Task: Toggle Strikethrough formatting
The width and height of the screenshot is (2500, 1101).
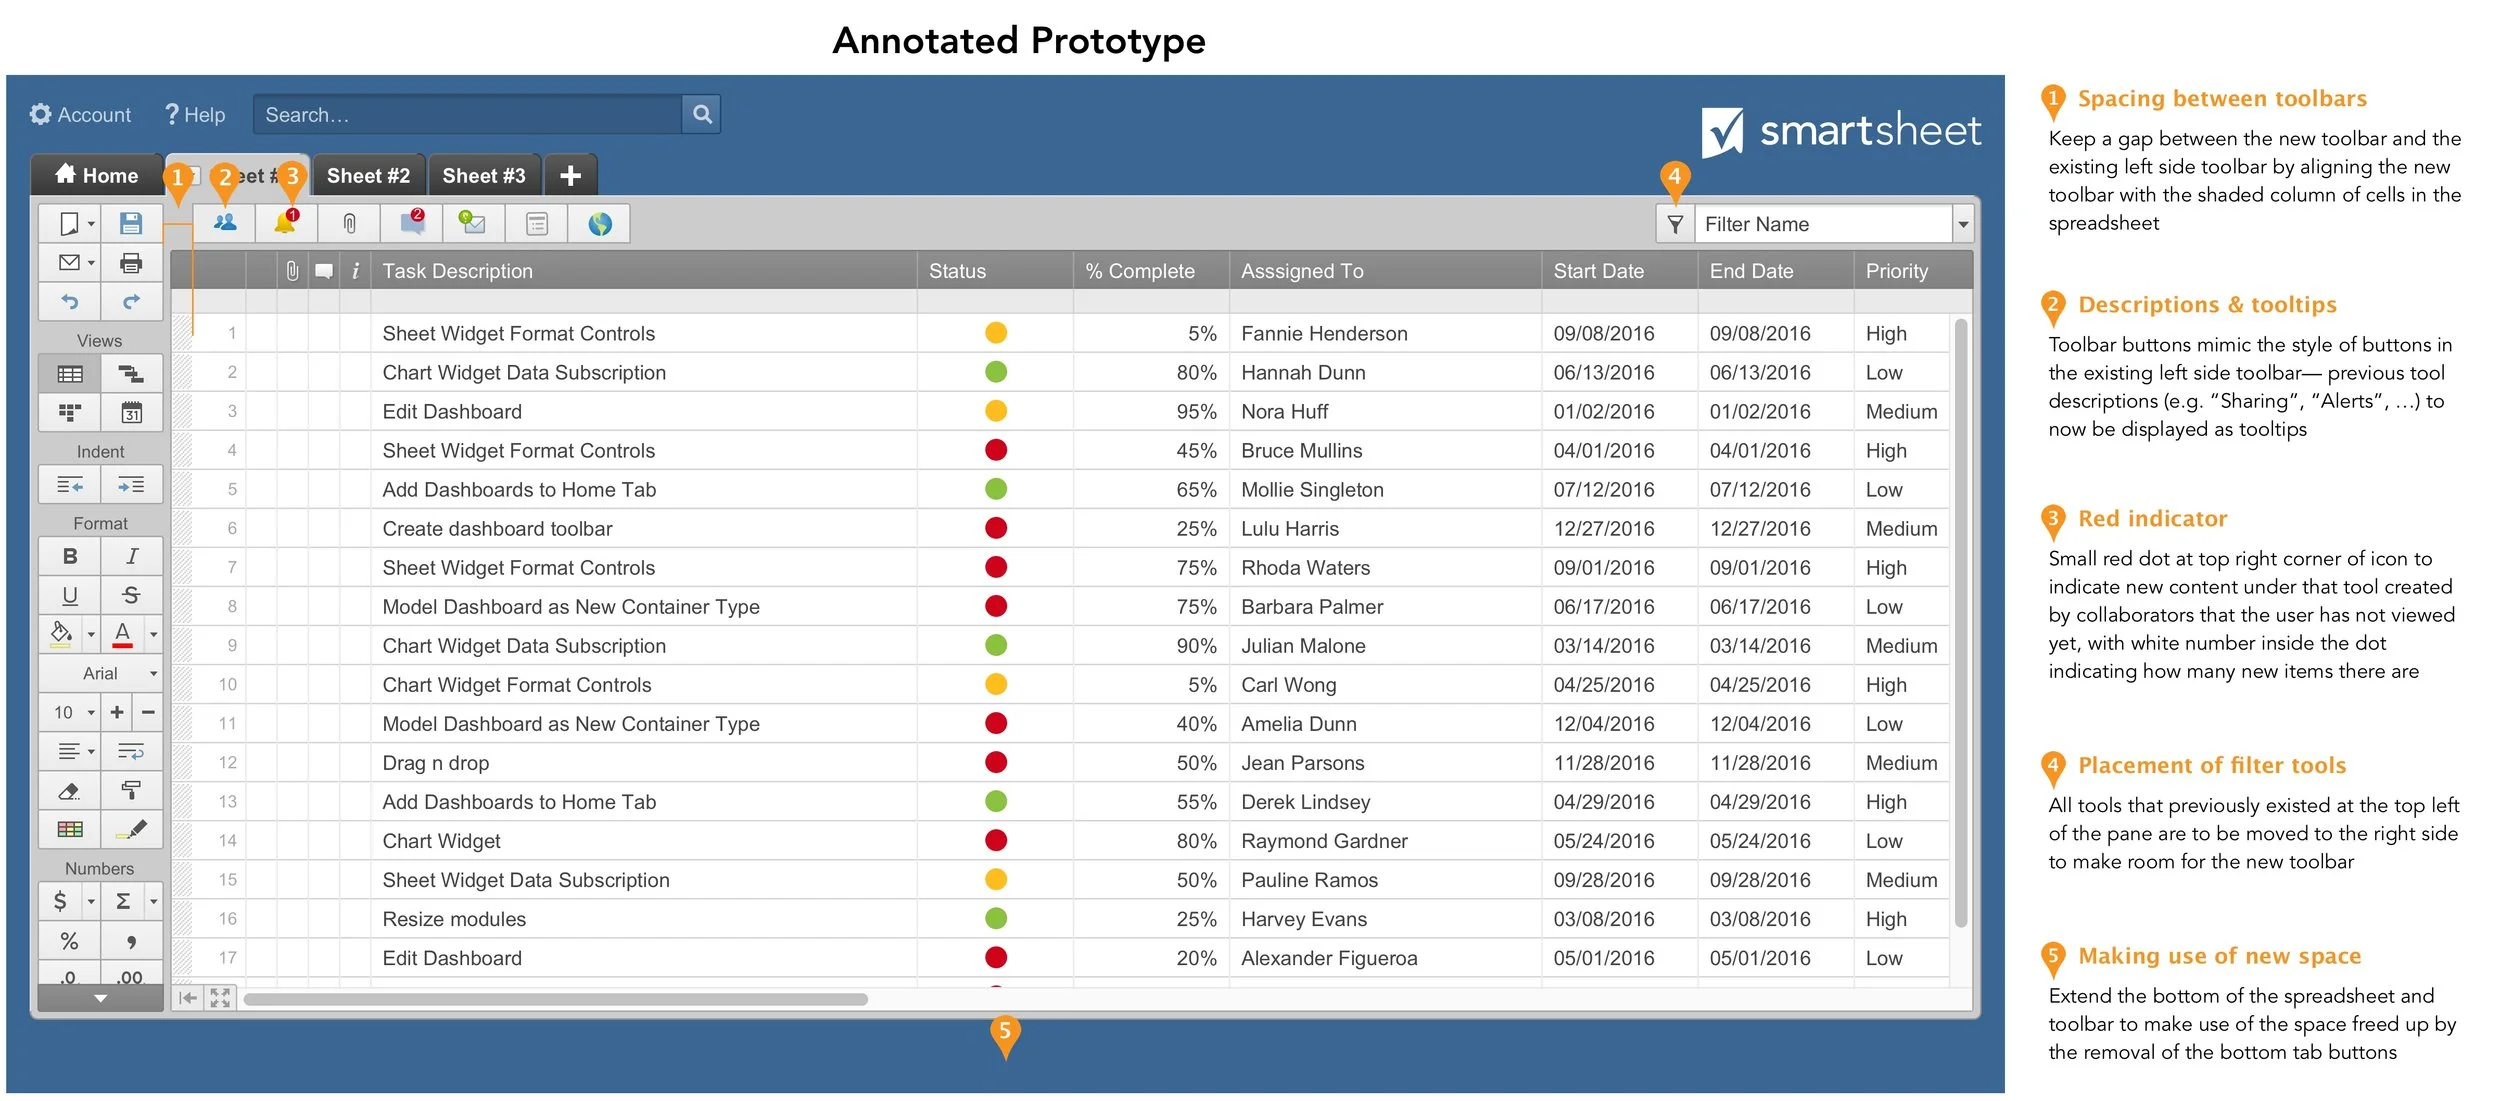Action: coord(131,596)
